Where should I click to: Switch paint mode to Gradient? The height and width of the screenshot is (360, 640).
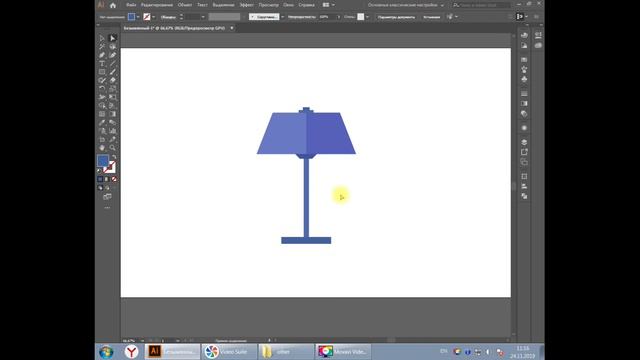coord(107,179)
